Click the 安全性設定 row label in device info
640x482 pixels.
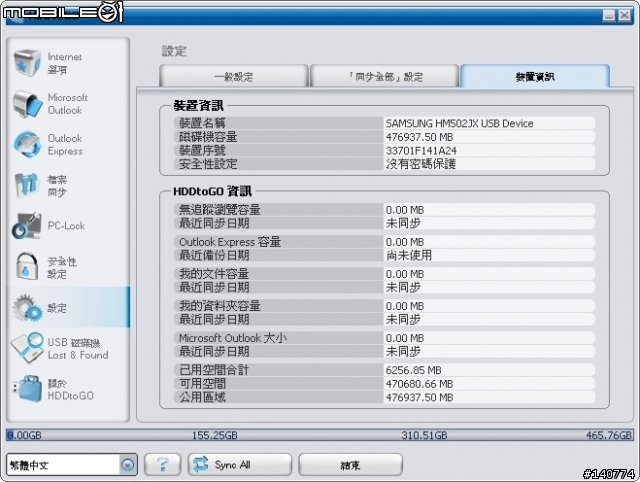208,164
